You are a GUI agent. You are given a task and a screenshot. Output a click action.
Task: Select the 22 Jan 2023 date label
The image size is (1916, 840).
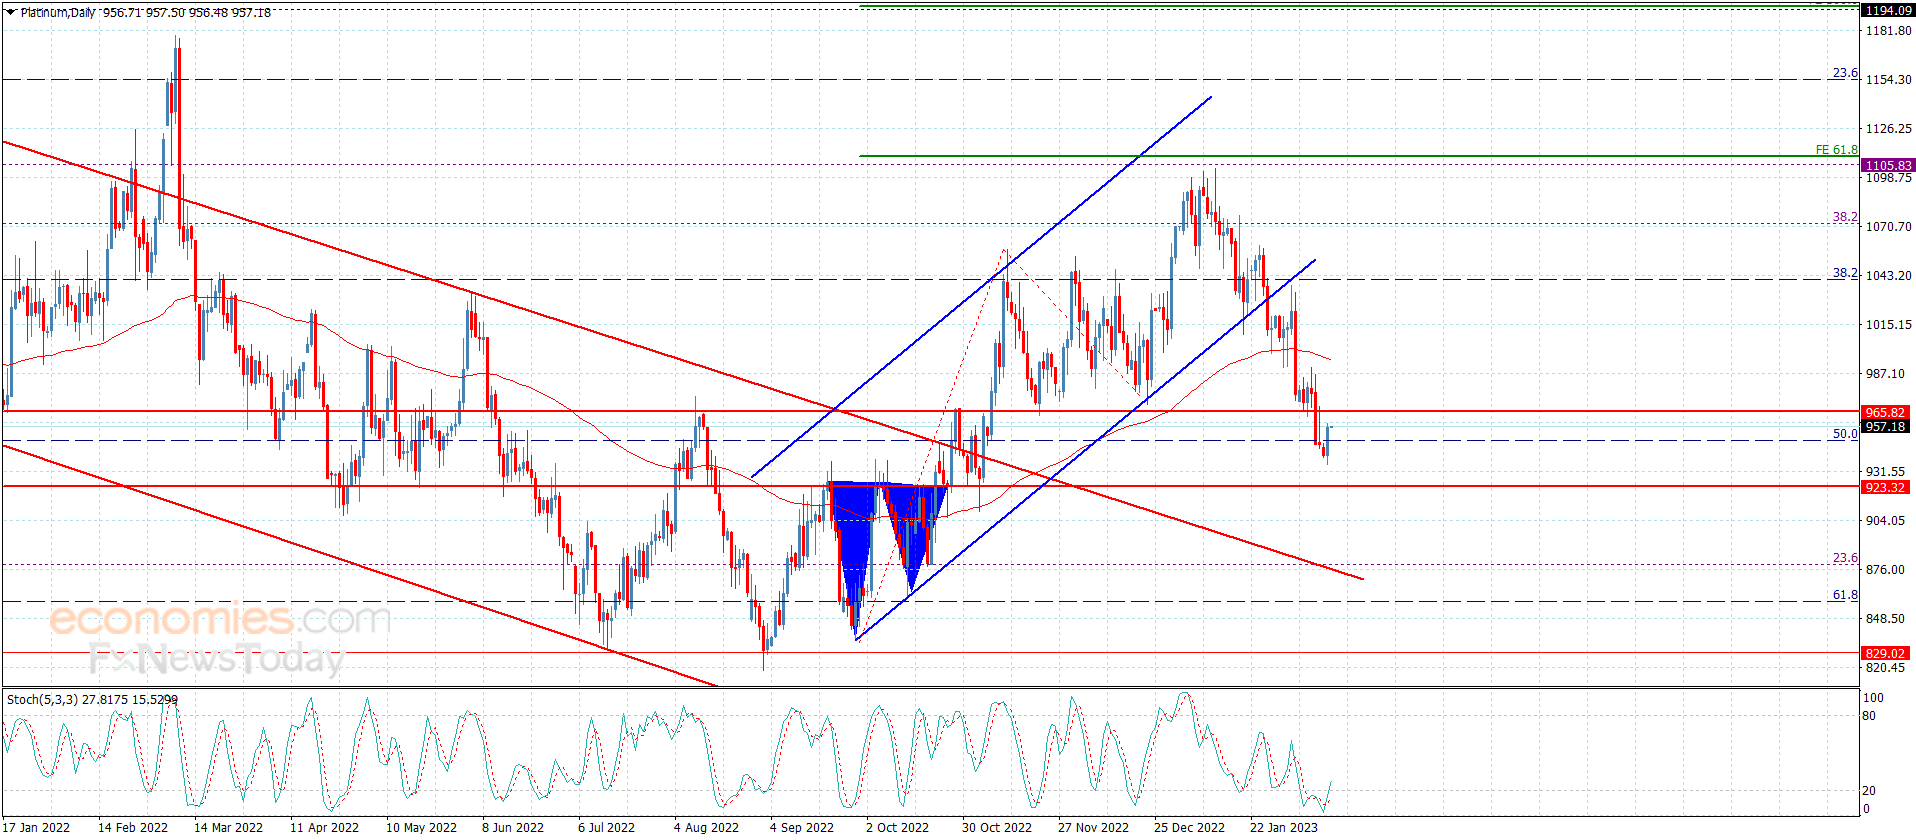1284,827
